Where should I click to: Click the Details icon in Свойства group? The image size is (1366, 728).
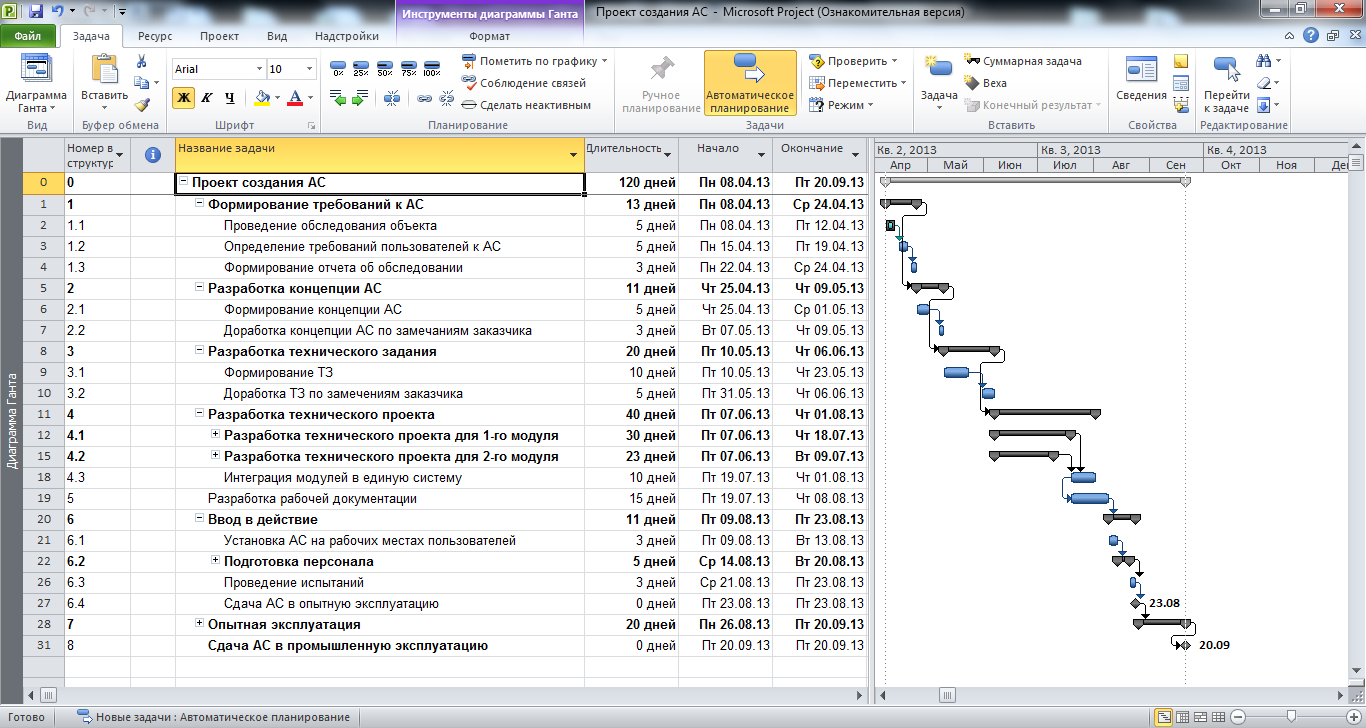click(x=1181, y=83)
